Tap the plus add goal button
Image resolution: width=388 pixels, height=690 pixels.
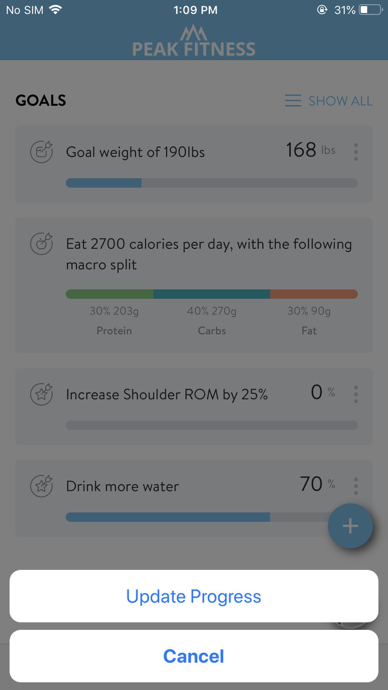point(350,526)
